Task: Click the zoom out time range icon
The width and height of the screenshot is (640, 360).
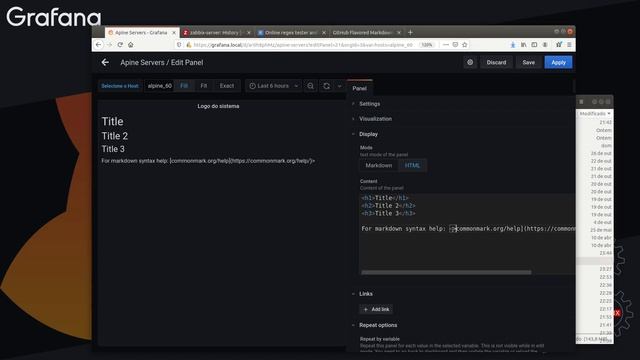Action: pos(311,86)
